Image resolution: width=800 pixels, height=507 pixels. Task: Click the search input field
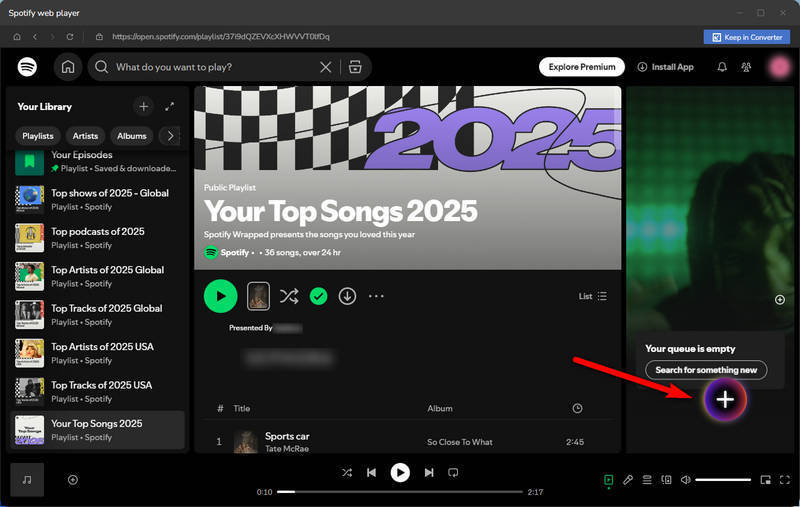(214, 67)
